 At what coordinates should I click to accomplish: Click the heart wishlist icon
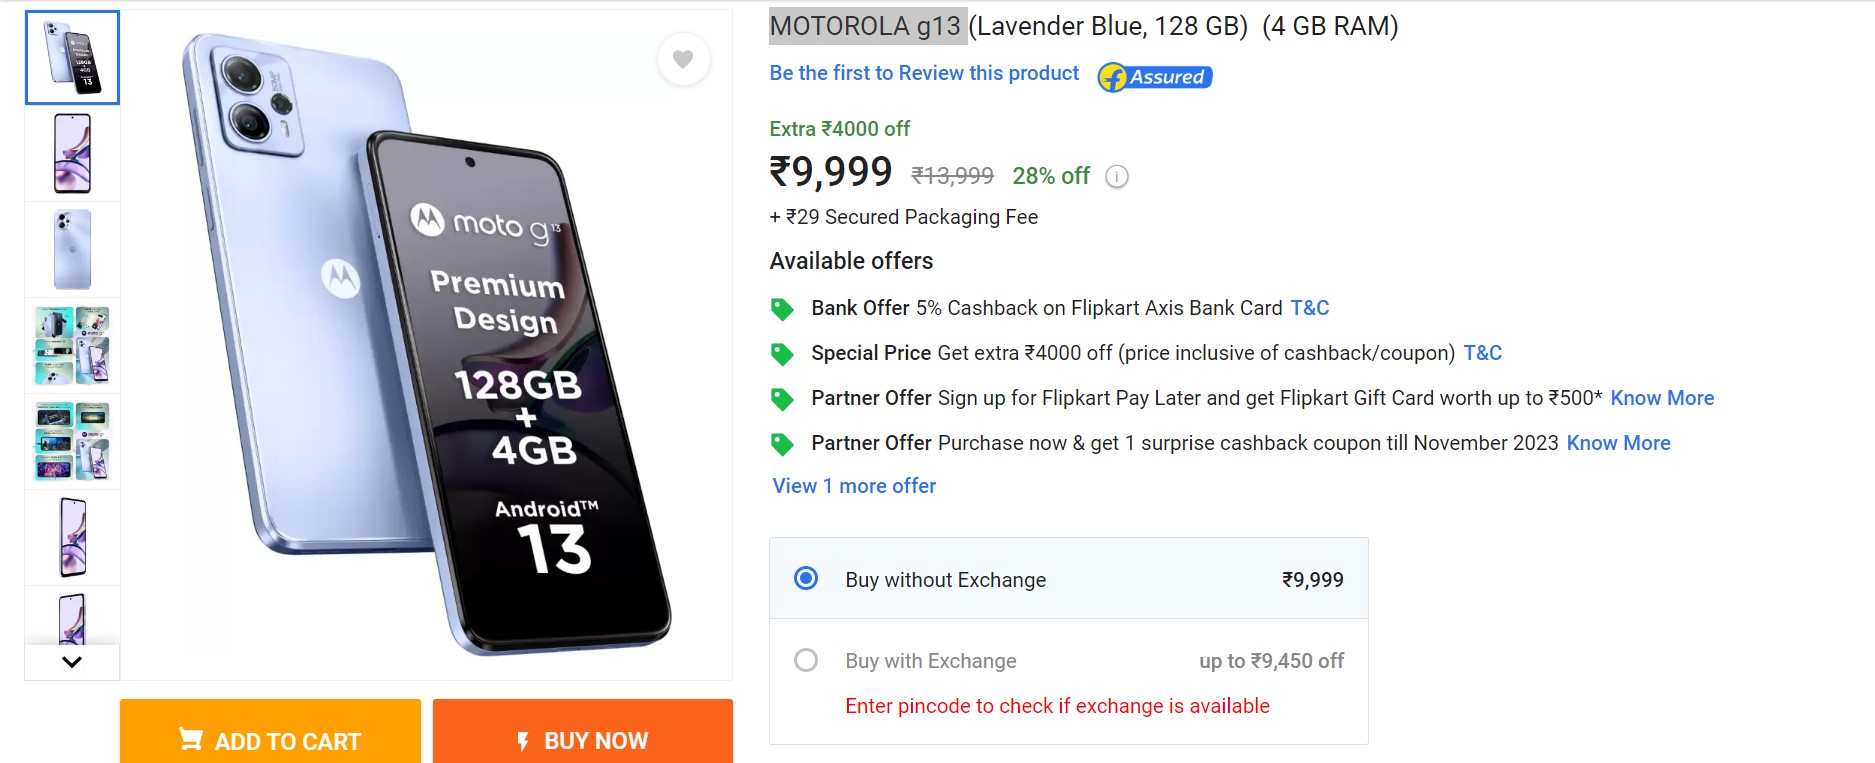(x=683, y=59)
